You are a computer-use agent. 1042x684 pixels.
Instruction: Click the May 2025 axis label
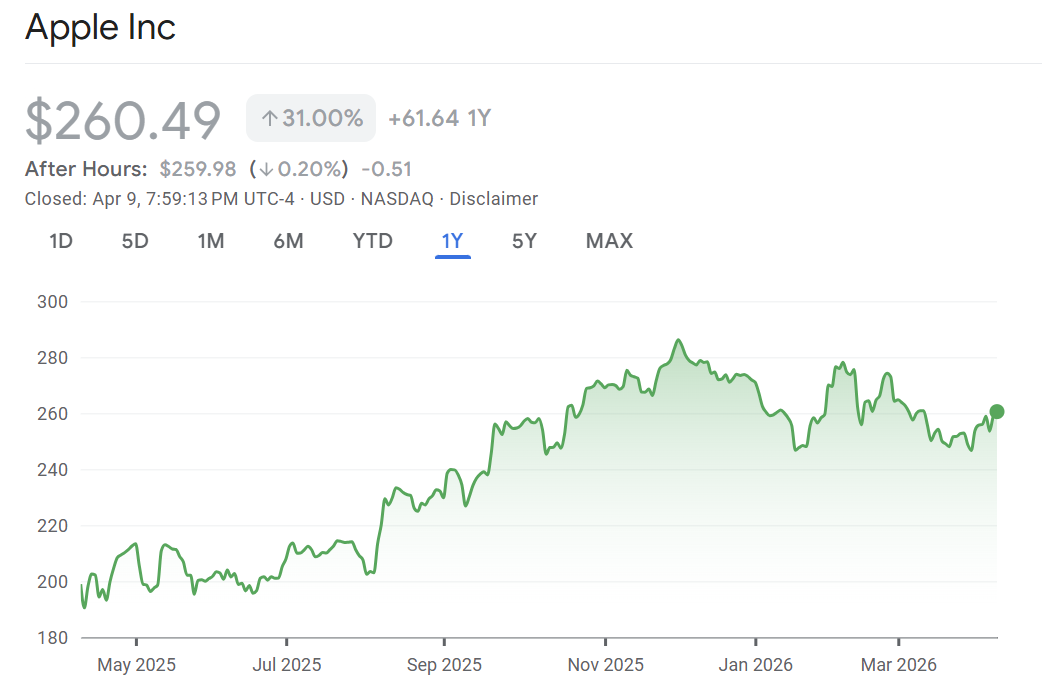[136, 665]
